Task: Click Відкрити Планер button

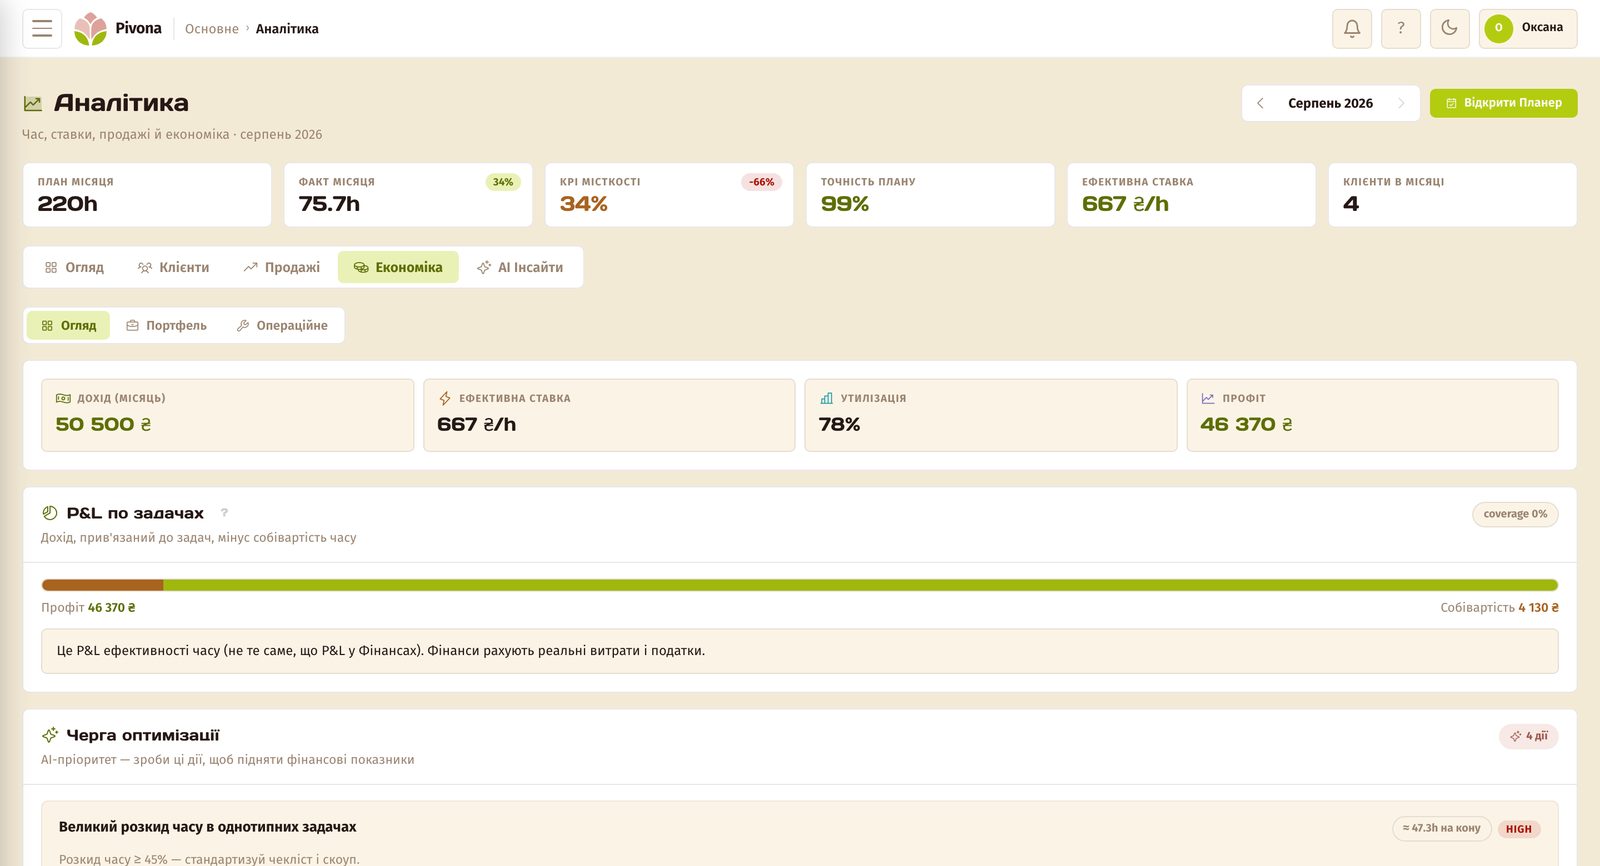Action: click(x=1504, y=103)
